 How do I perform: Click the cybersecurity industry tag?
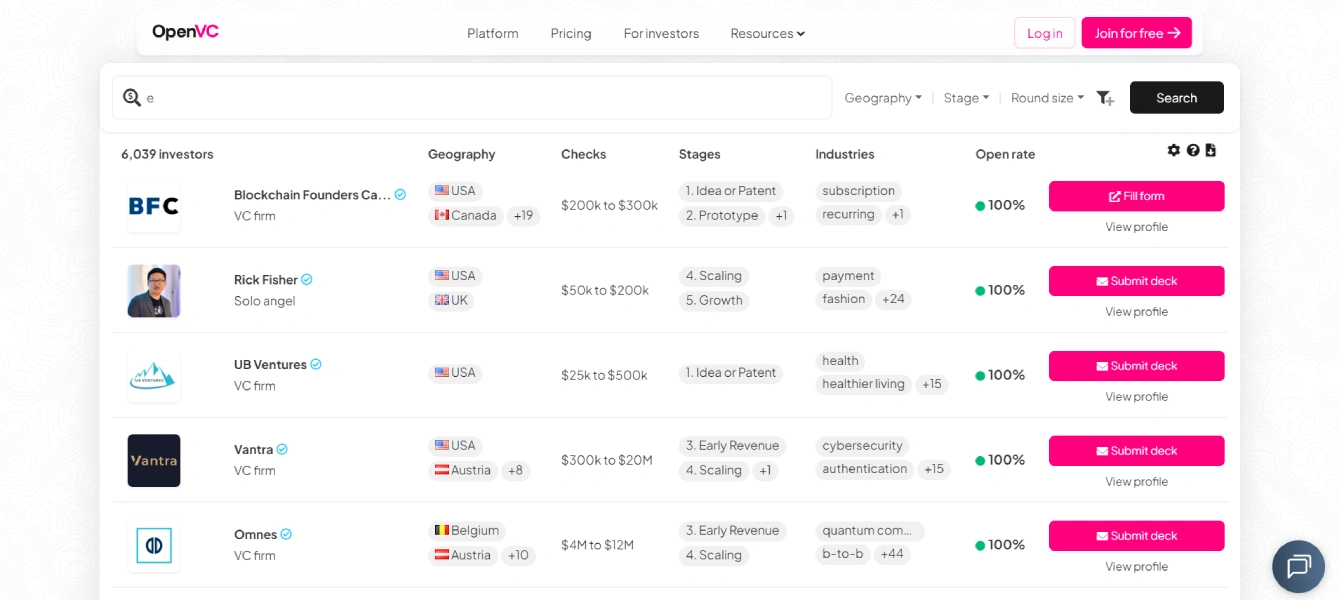(x=862, y=446)
